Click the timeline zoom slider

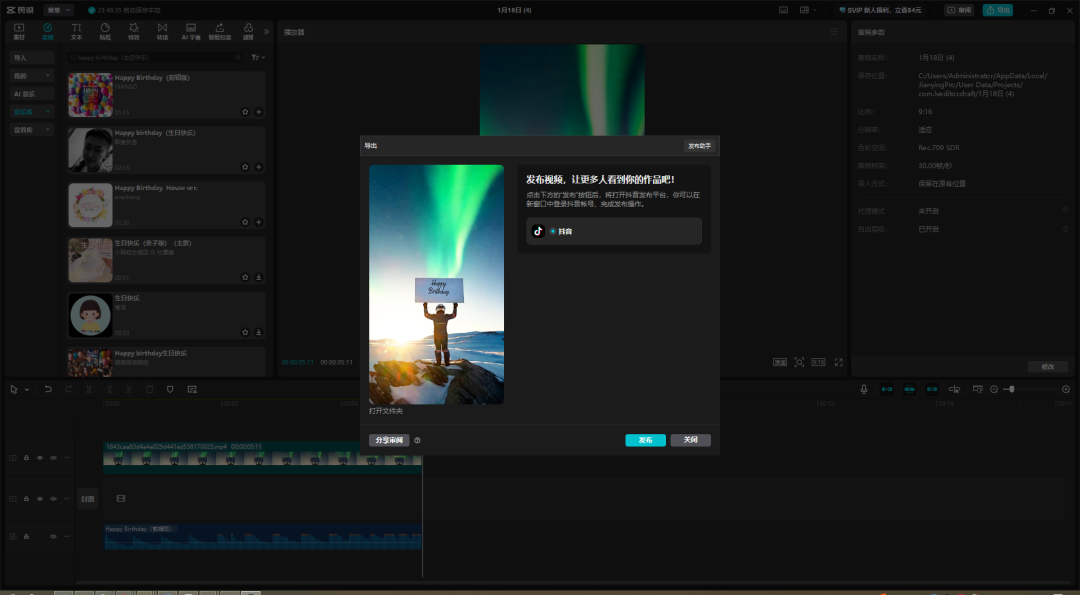tap(1012, 389)
